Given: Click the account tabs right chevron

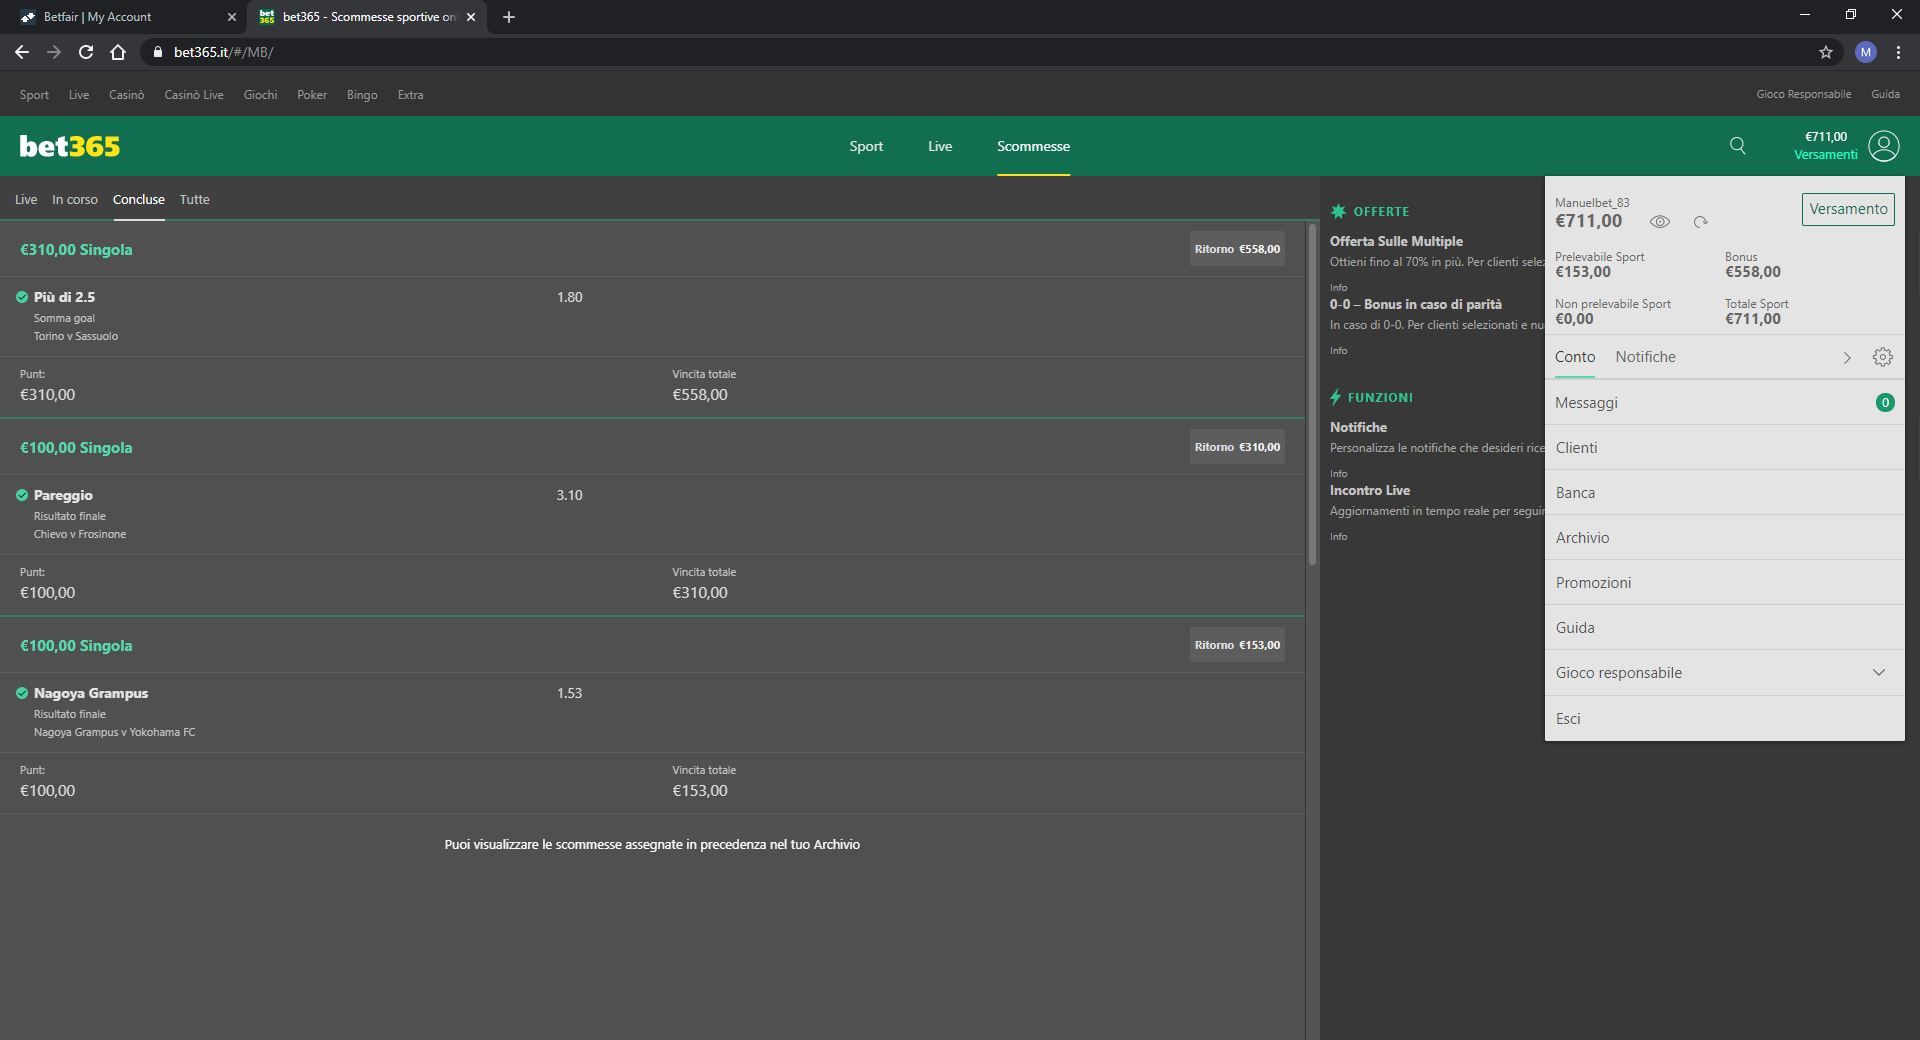Looking at the screenshot, I should tap(1847, 358).
